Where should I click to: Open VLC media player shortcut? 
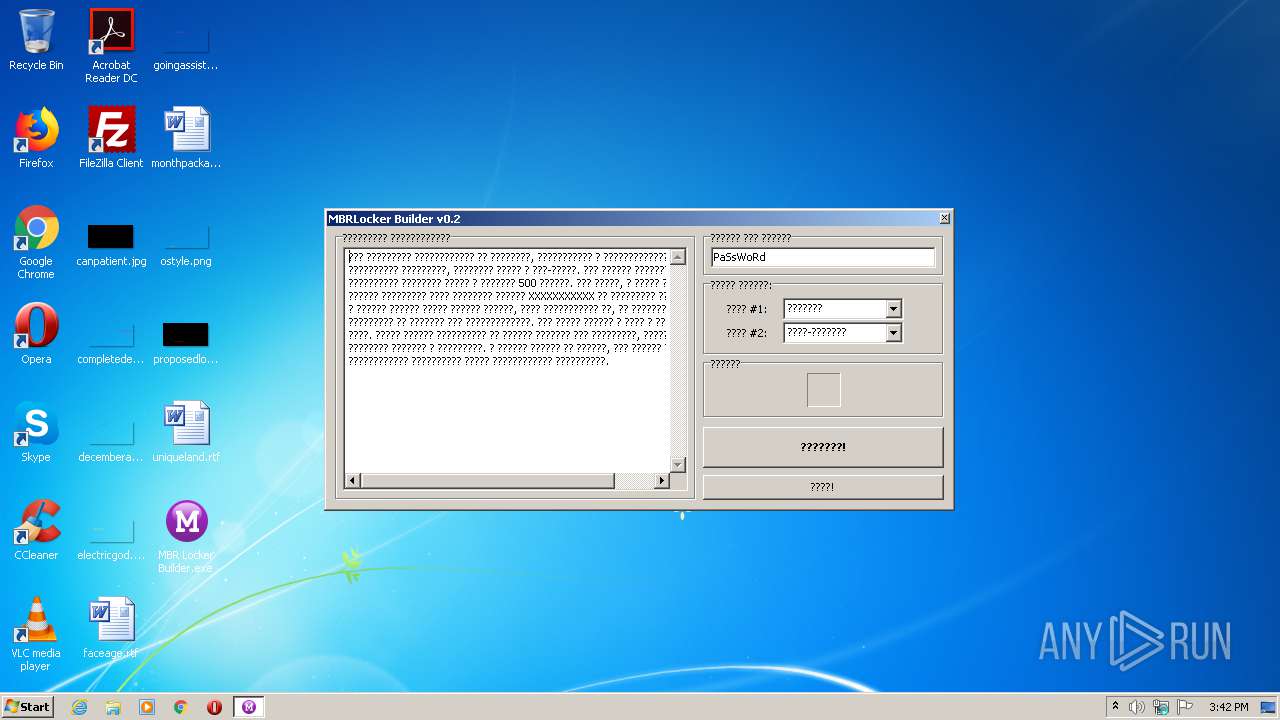(x=36, y=634)
